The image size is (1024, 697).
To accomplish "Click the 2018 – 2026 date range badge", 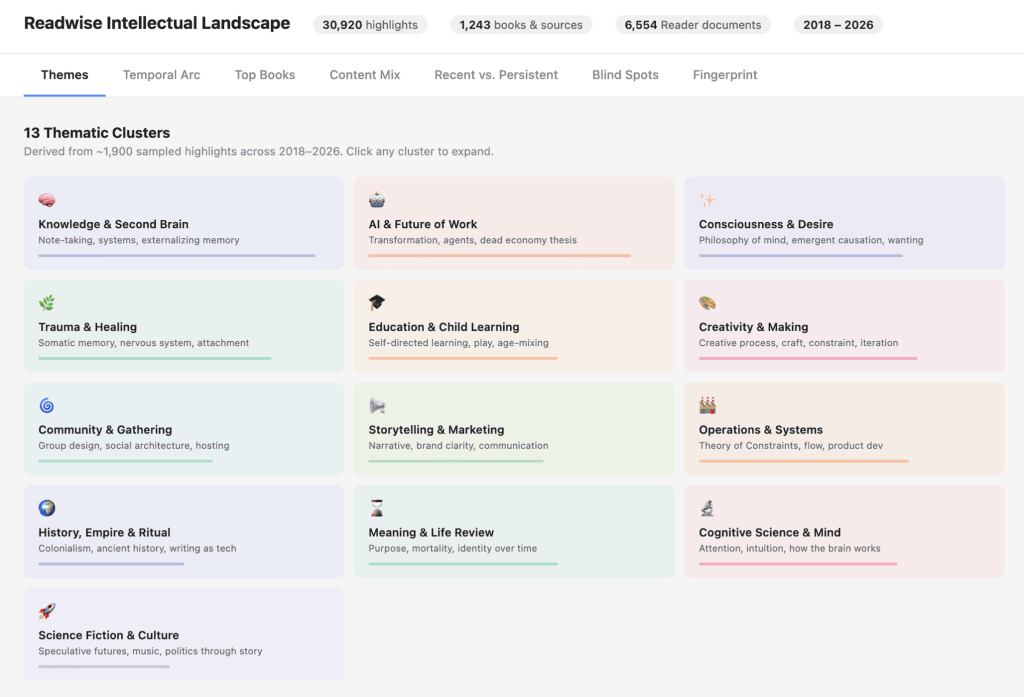I will pyautogui.click(x=838, y=25).
